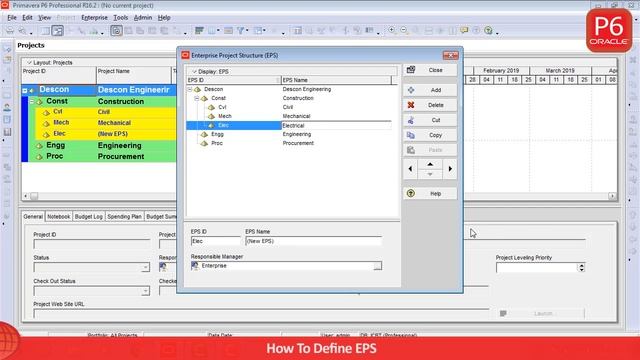This screenshot has height=360, width=640.
Task: Select Engg Engineering row in Projects table
Action: (x=99, y=145)
